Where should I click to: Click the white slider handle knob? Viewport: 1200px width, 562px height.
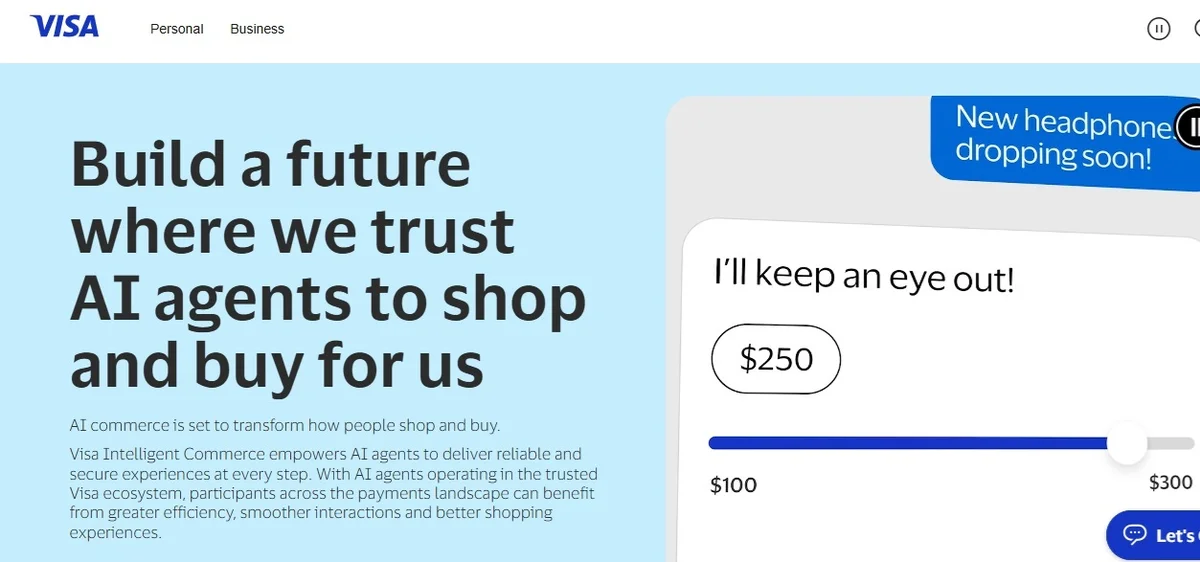(x=1127, y=443)
